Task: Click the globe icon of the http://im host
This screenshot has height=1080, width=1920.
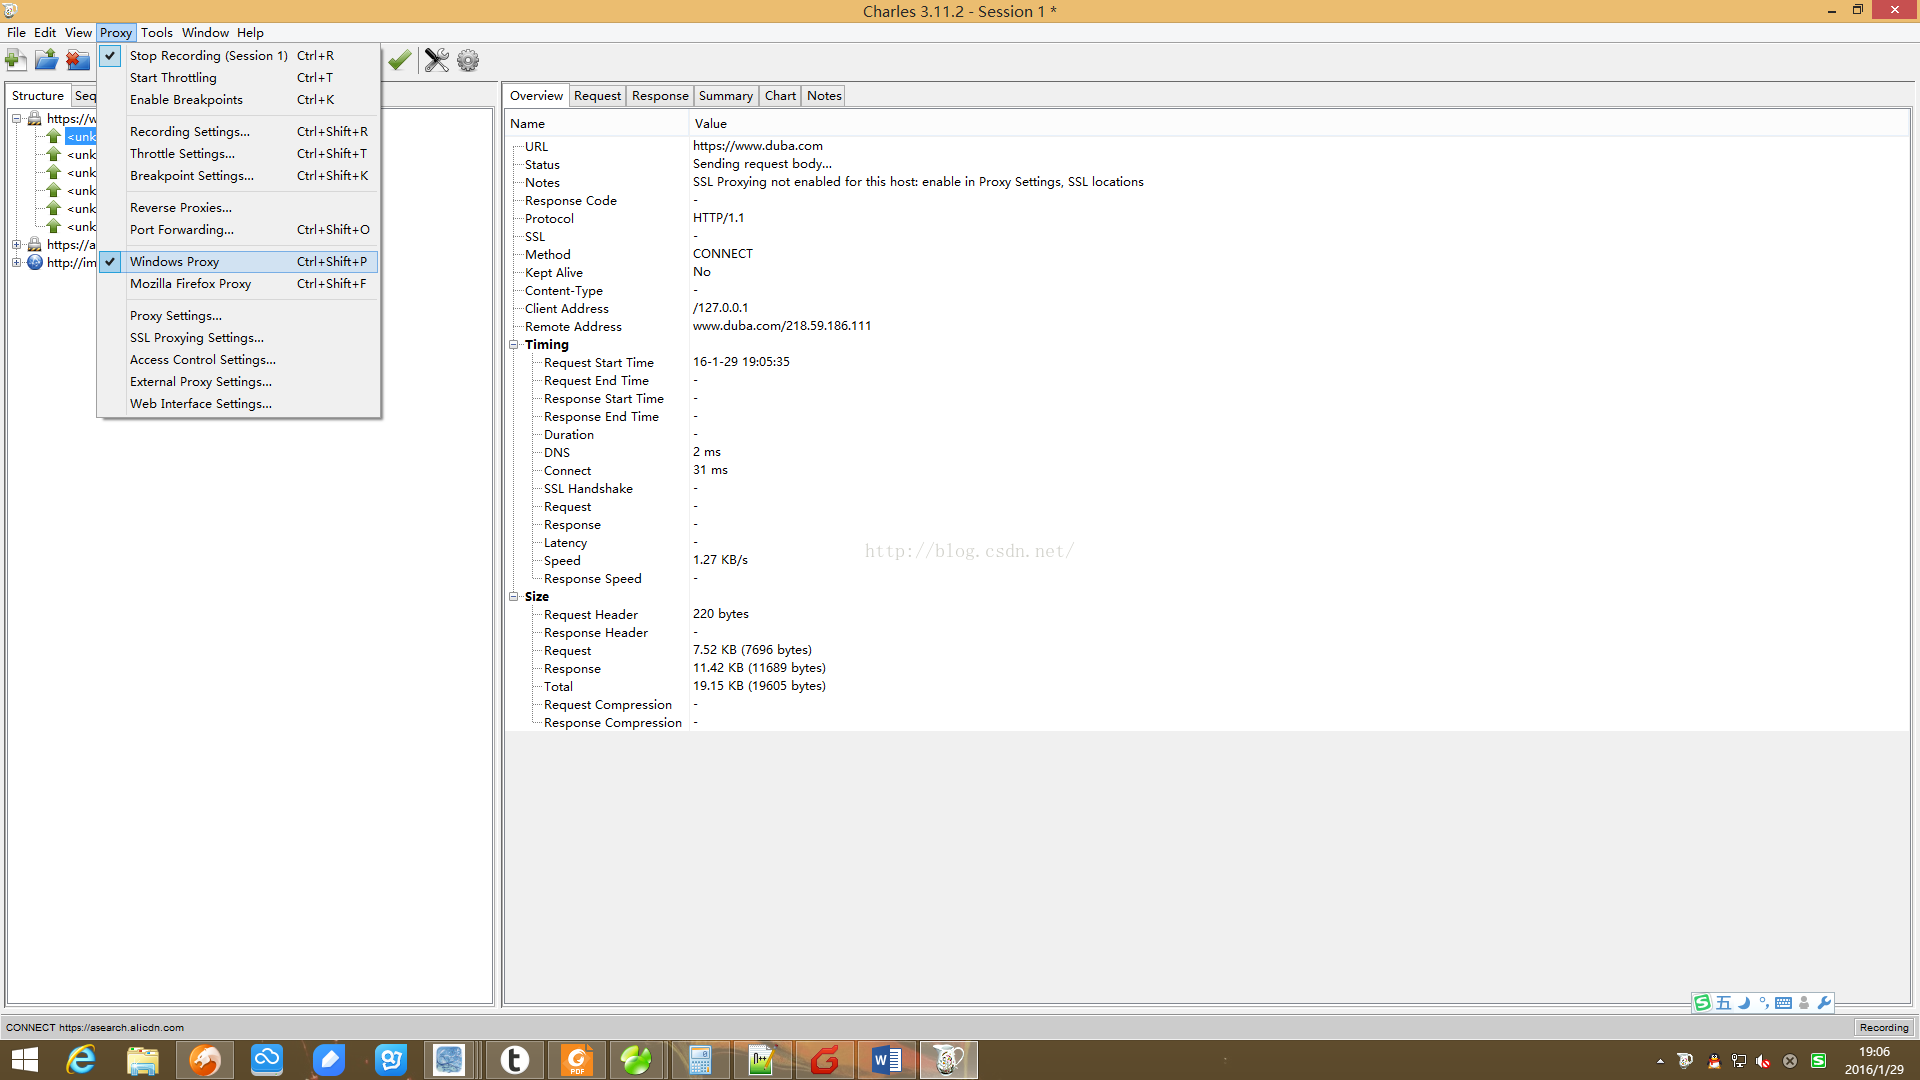Action: click(35, 262)
